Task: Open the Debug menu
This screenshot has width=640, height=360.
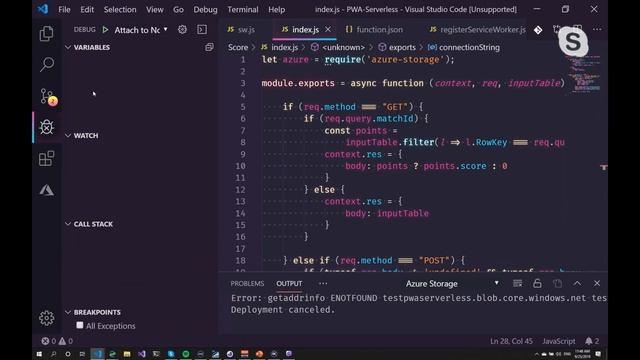Action: coord(205,9)
